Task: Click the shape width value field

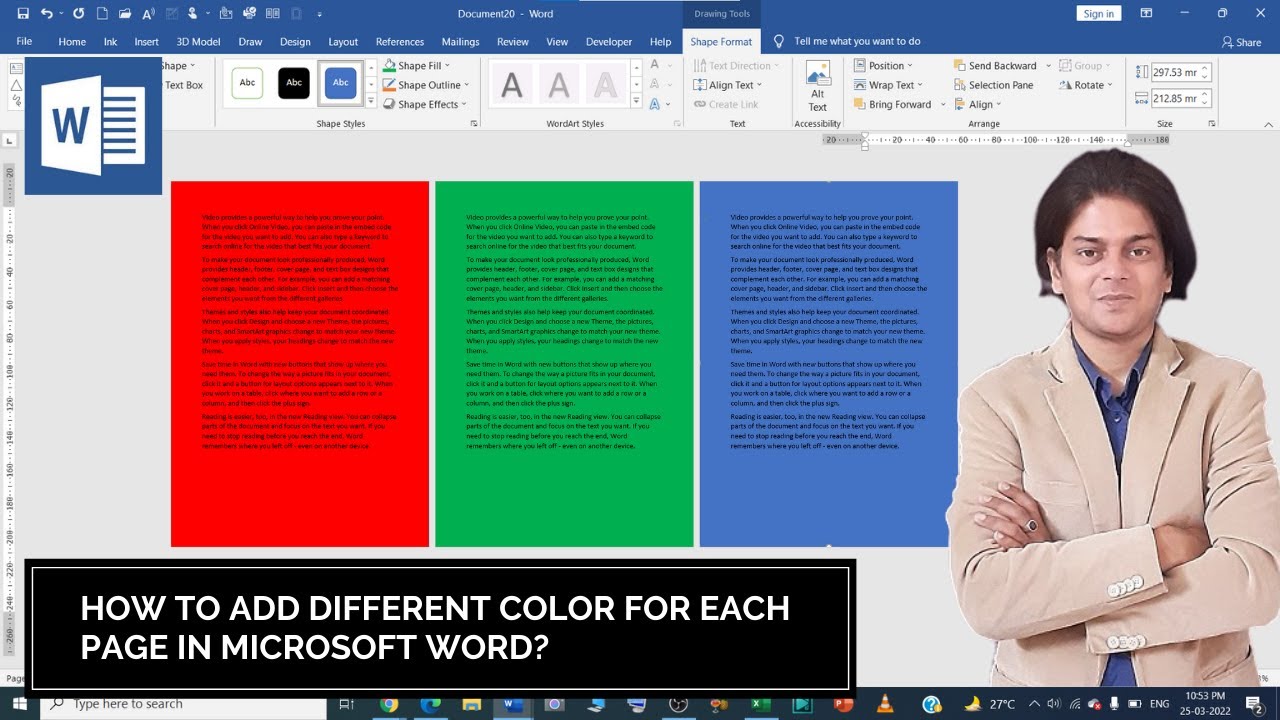Action: click(1175, 98)
